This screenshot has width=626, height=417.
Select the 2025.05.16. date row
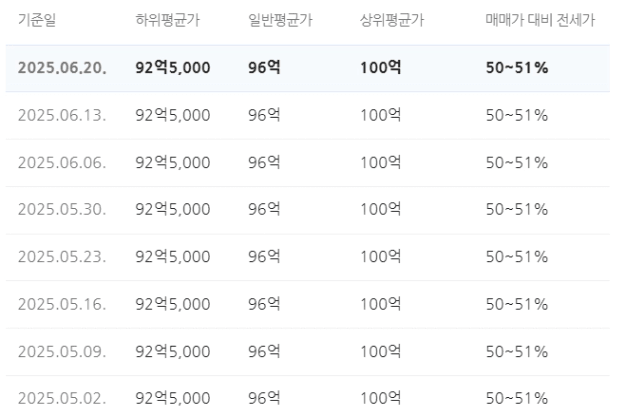(307, 304)
